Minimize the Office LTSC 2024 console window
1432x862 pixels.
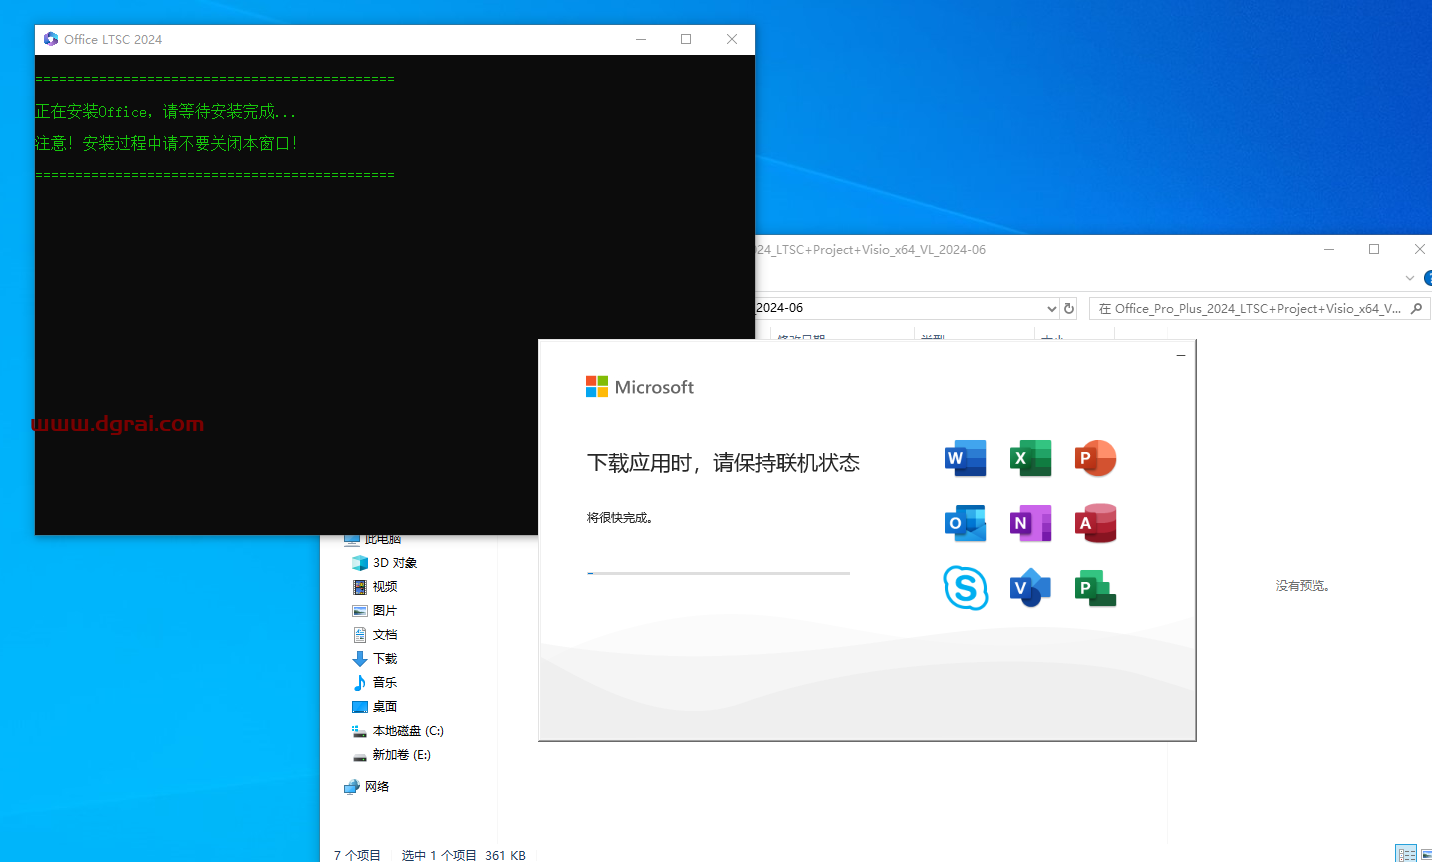[641, 39]
